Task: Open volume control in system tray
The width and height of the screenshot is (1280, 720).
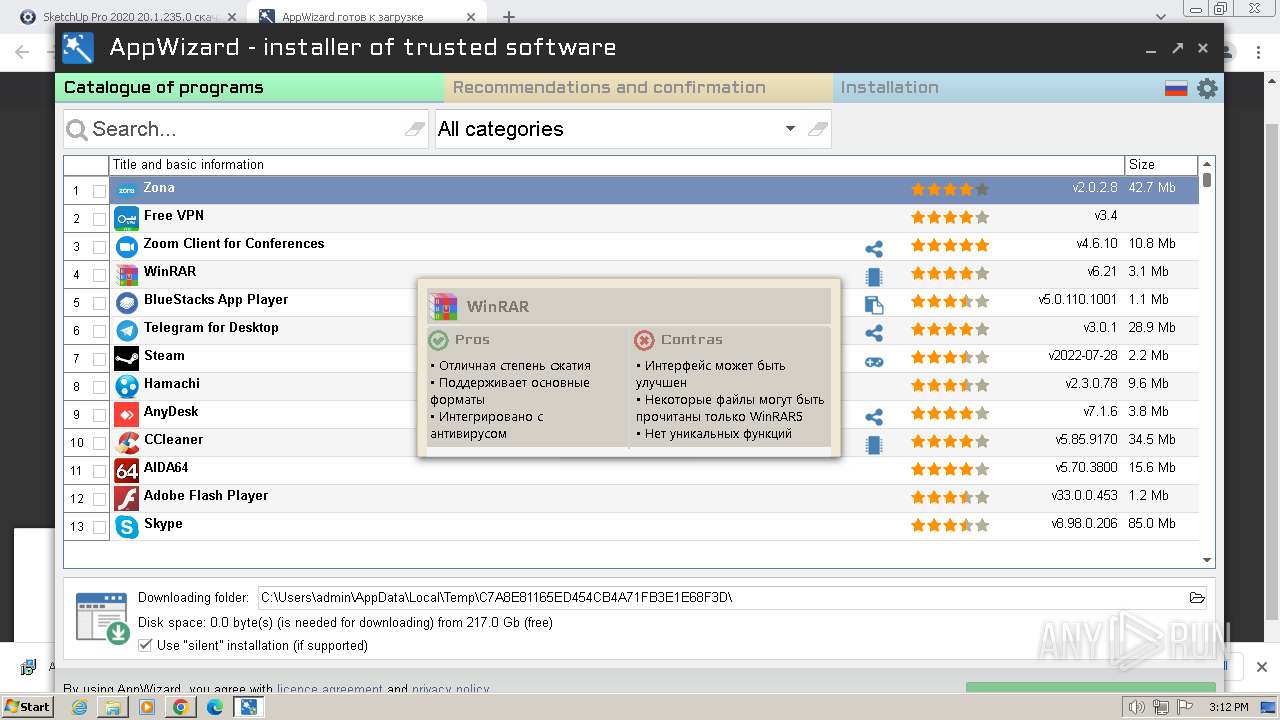Action: pyautogui.click(x=1135, y=707)
